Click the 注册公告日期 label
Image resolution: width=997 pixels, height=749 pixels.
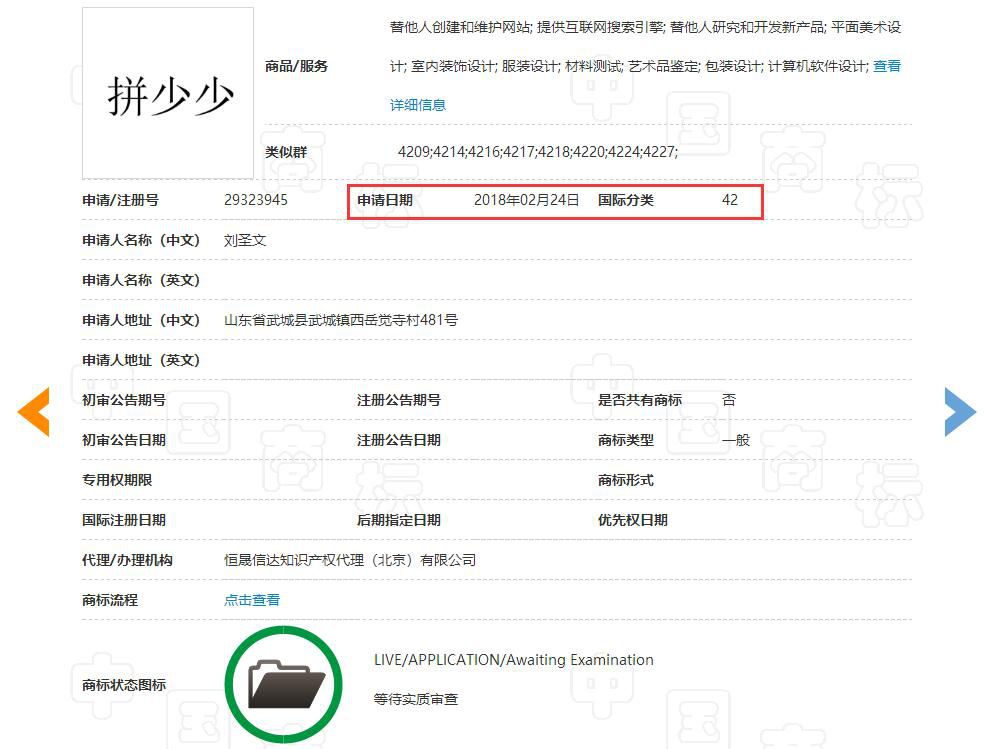(x=399, y=440)
